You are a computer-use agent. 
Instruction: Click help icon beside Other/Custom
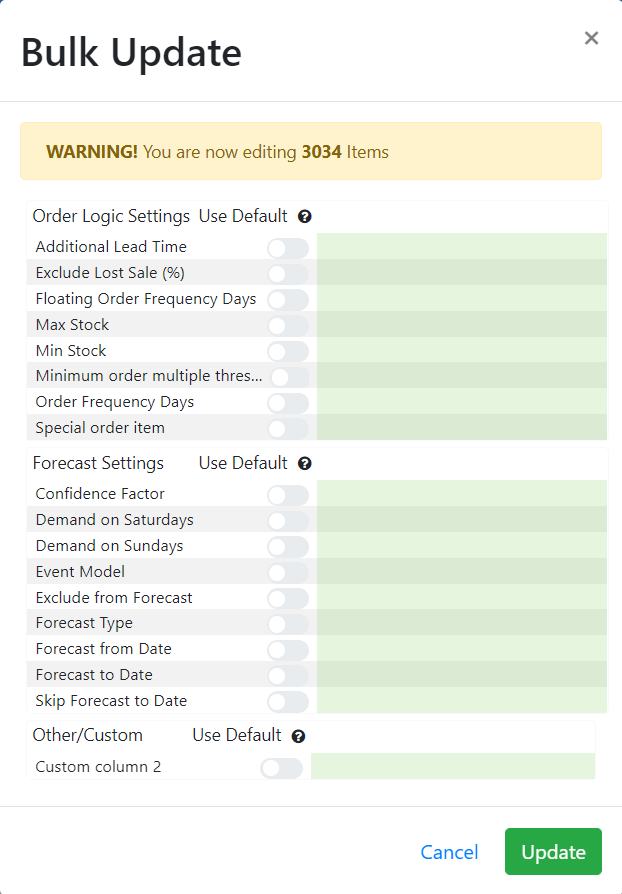point(298,736)
